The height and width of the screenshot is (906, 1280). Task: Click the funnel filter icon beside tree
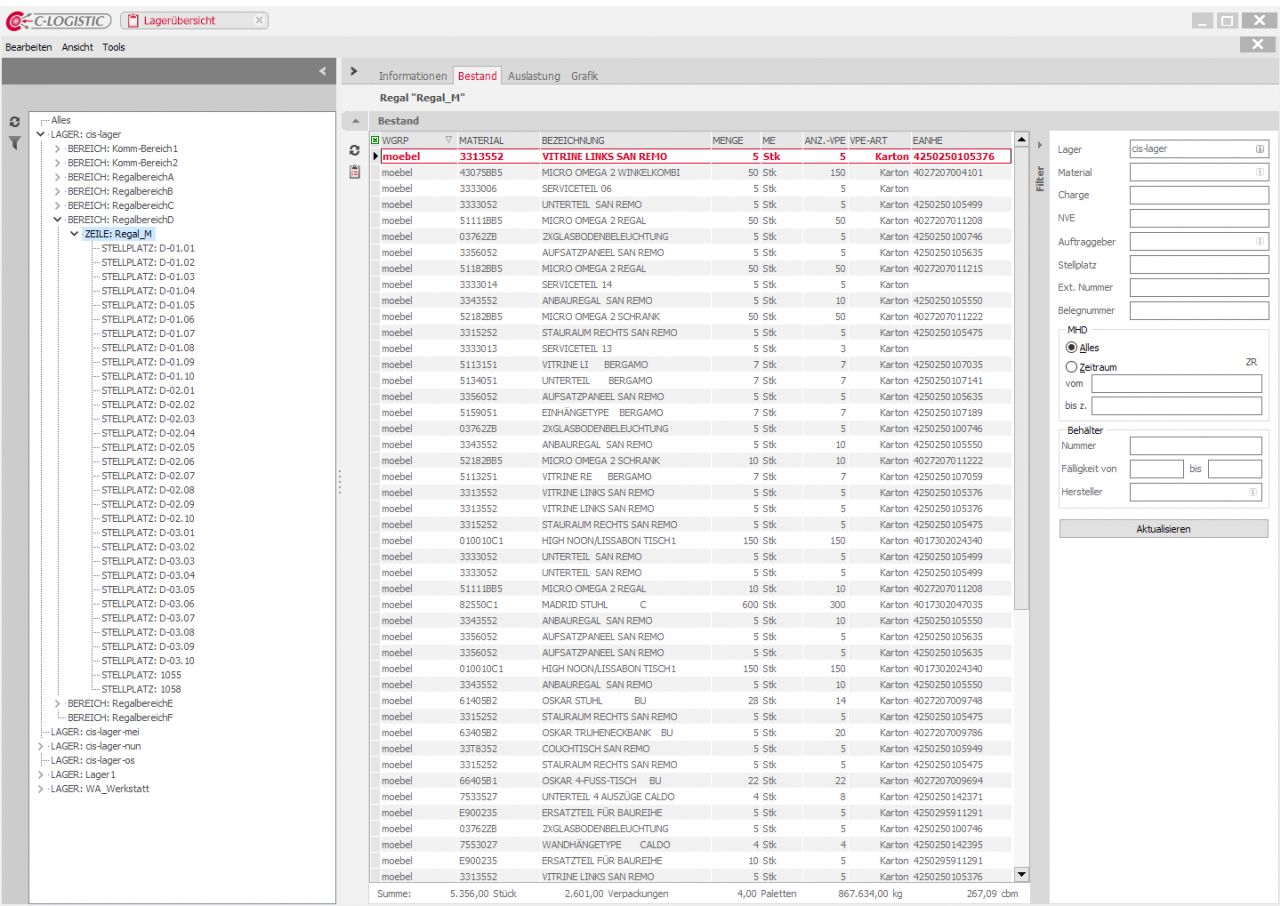15,143
